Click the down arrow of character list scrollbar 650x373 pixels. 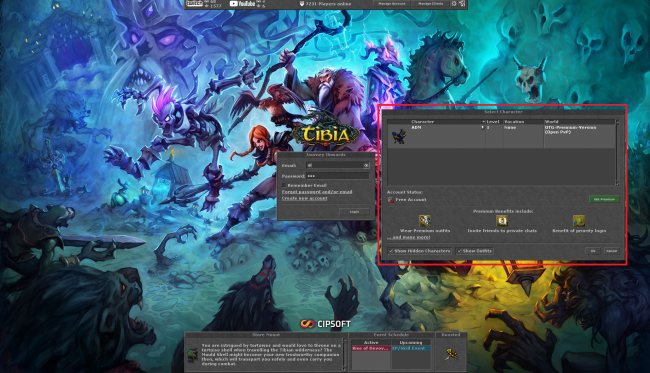617,183
